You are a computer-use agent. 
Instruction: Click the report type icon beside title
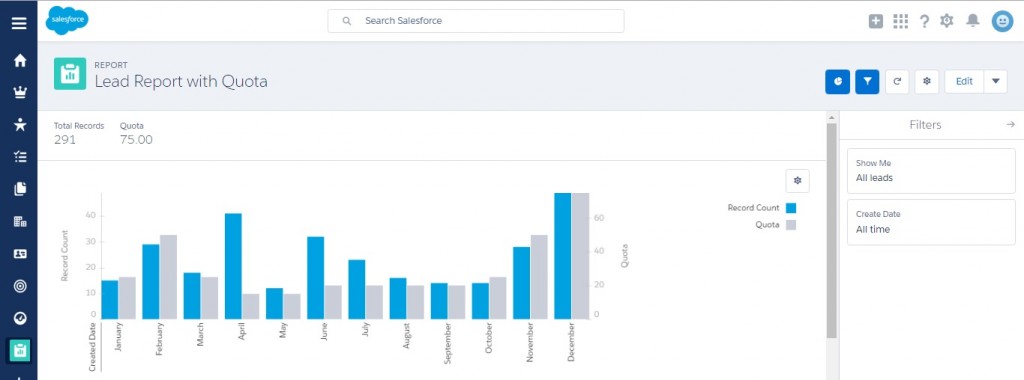click(70, 74)
